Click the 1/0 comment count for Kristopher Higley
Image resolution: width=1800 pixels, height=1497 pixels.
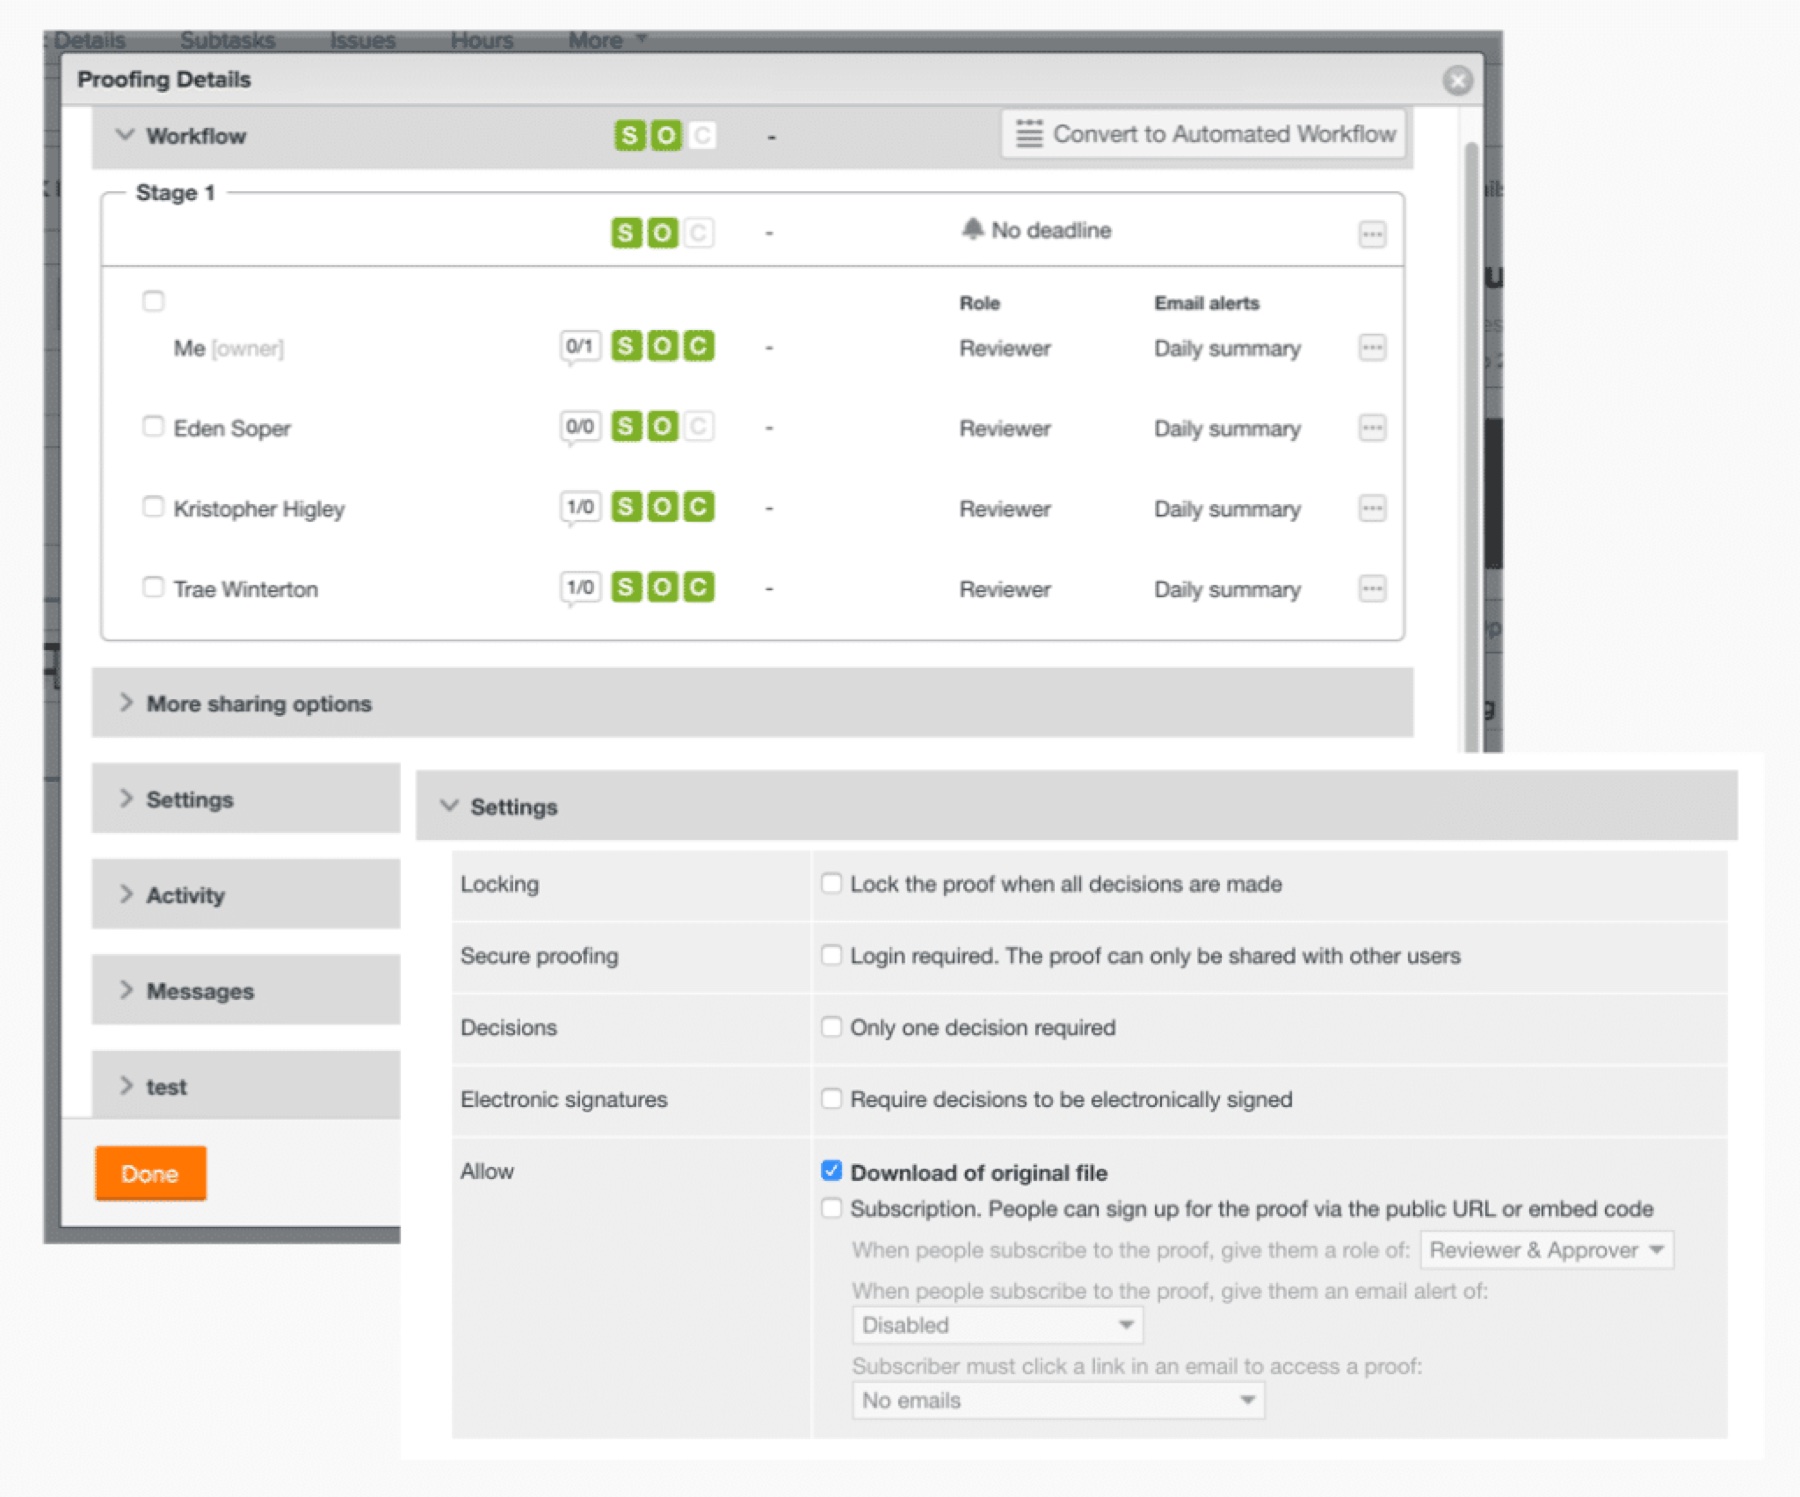click(x=580, y=507)
